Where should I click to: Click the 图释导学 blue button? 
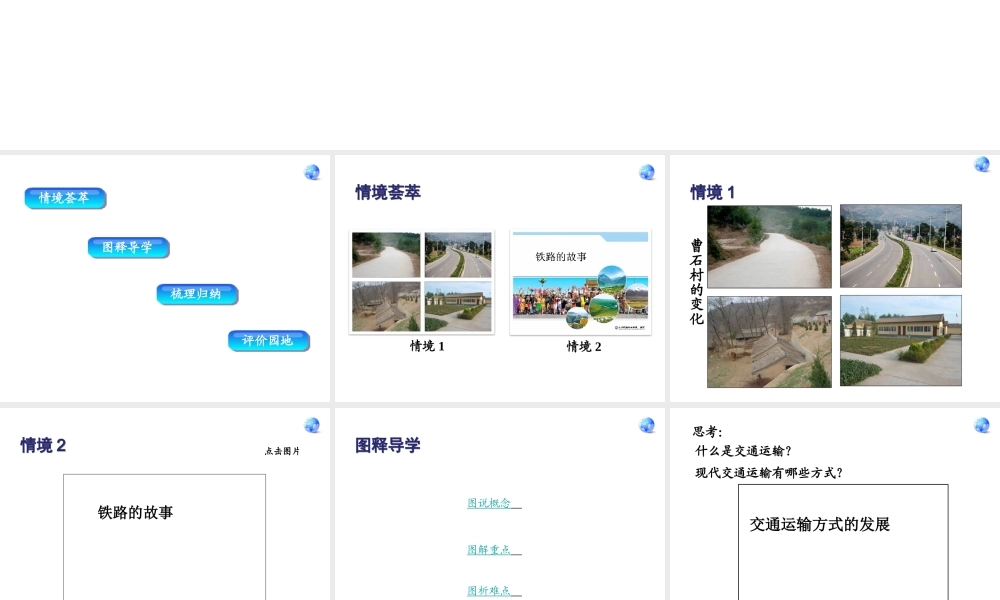(x=129, y=247)
